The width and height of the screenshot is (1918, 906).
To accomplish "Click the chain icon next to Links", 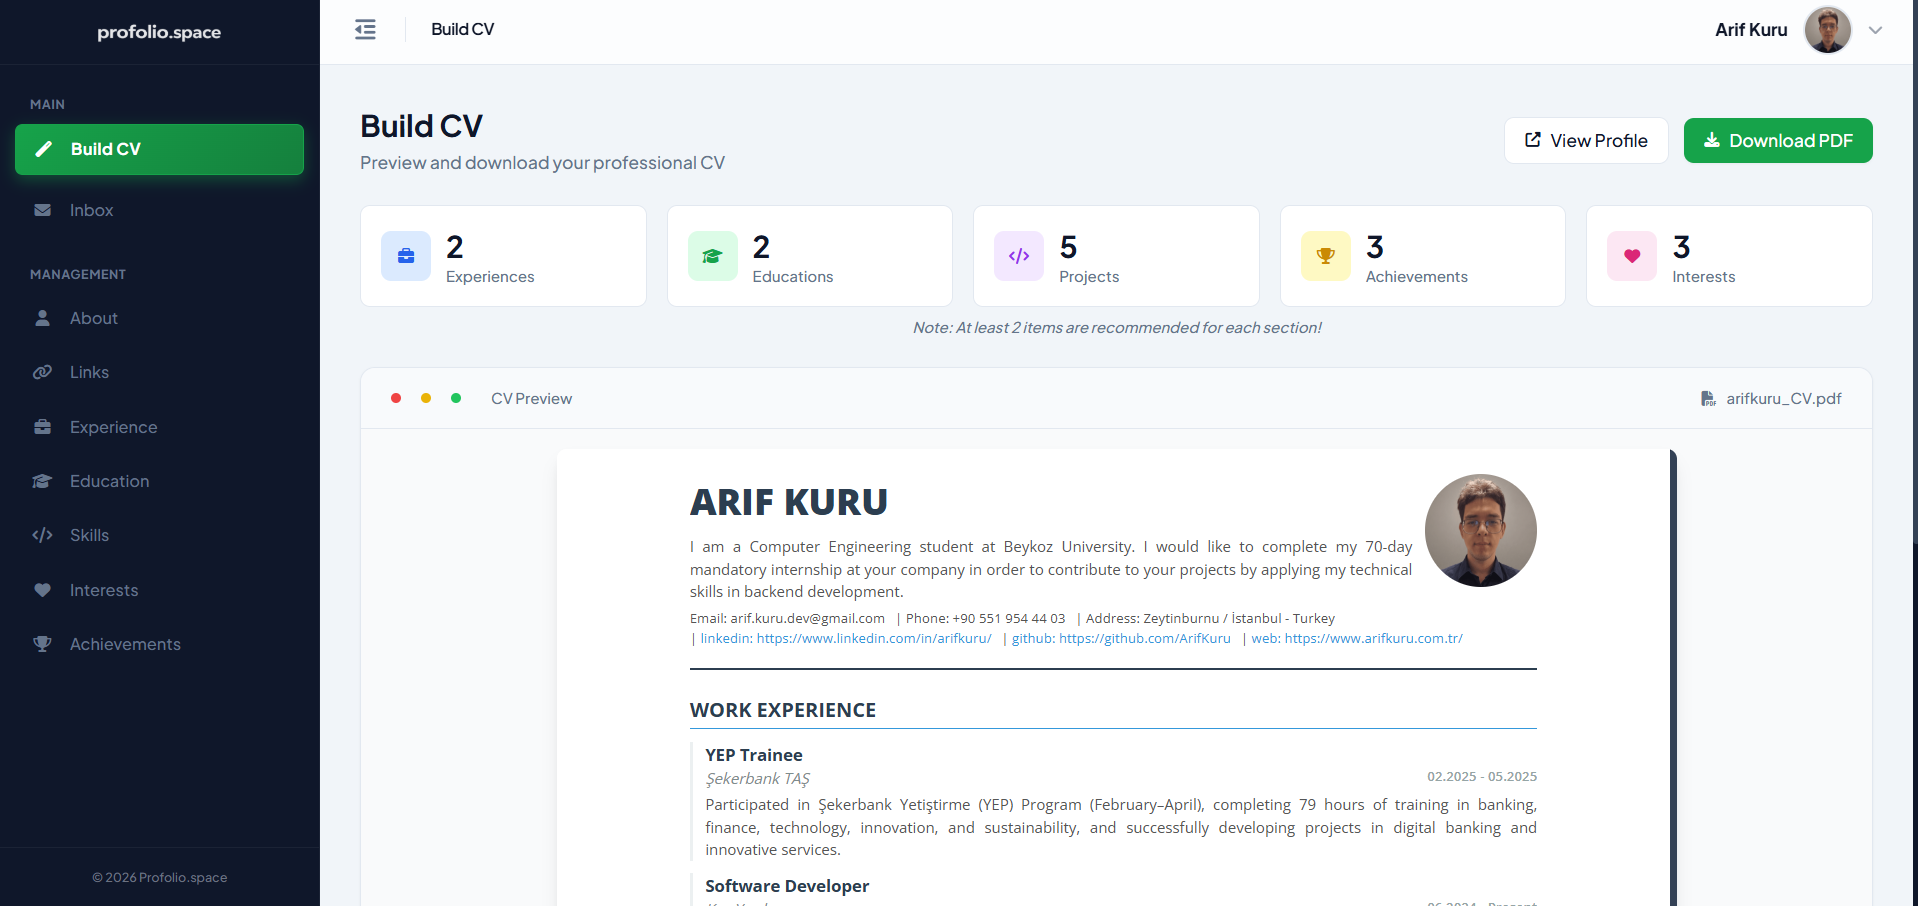I will [42, 372].
